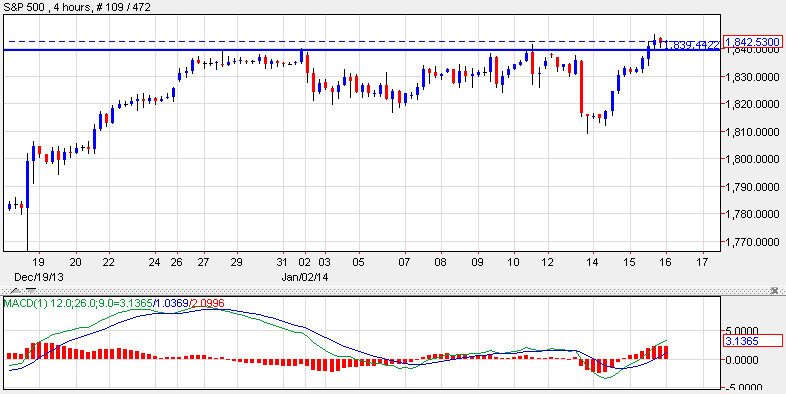This screenshot has height=394, width=786.
Task: Click the 1,790.0000 price axis label
Action: (753, 187)
